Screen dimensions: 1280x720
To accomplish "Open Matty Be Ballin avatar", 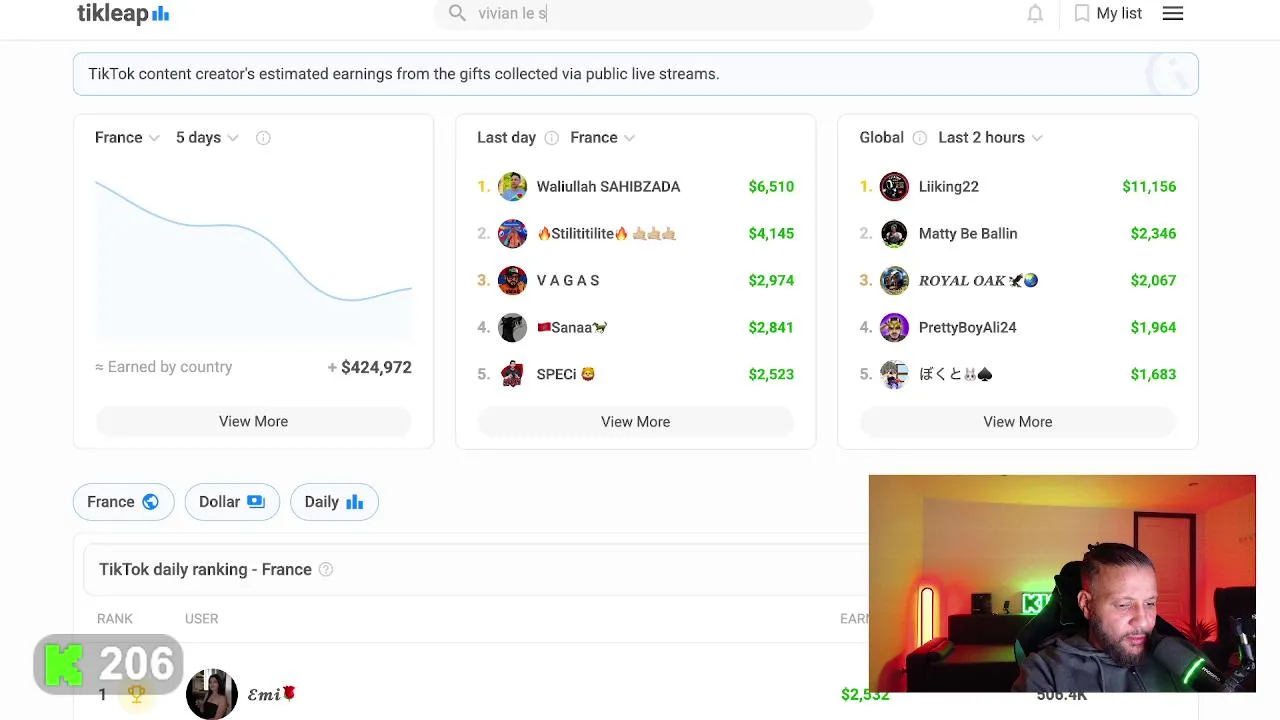I will pos(894,234).
